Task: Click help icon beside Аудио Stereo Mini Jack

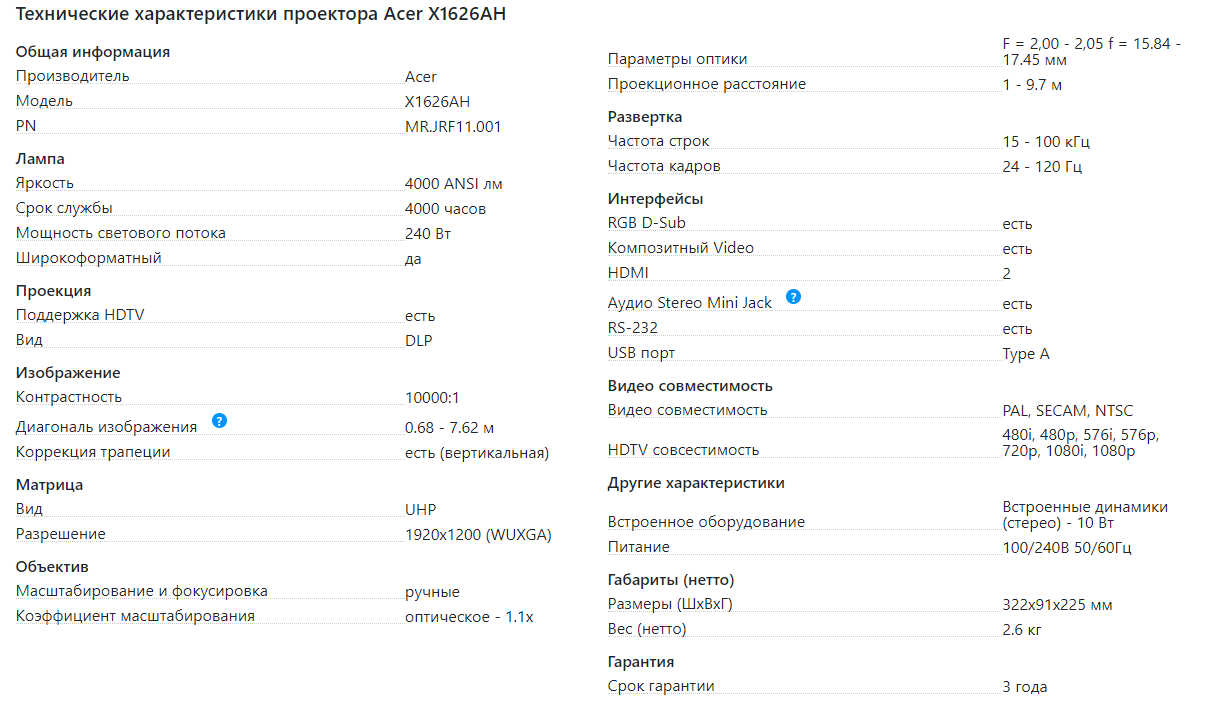Action: 793,297
